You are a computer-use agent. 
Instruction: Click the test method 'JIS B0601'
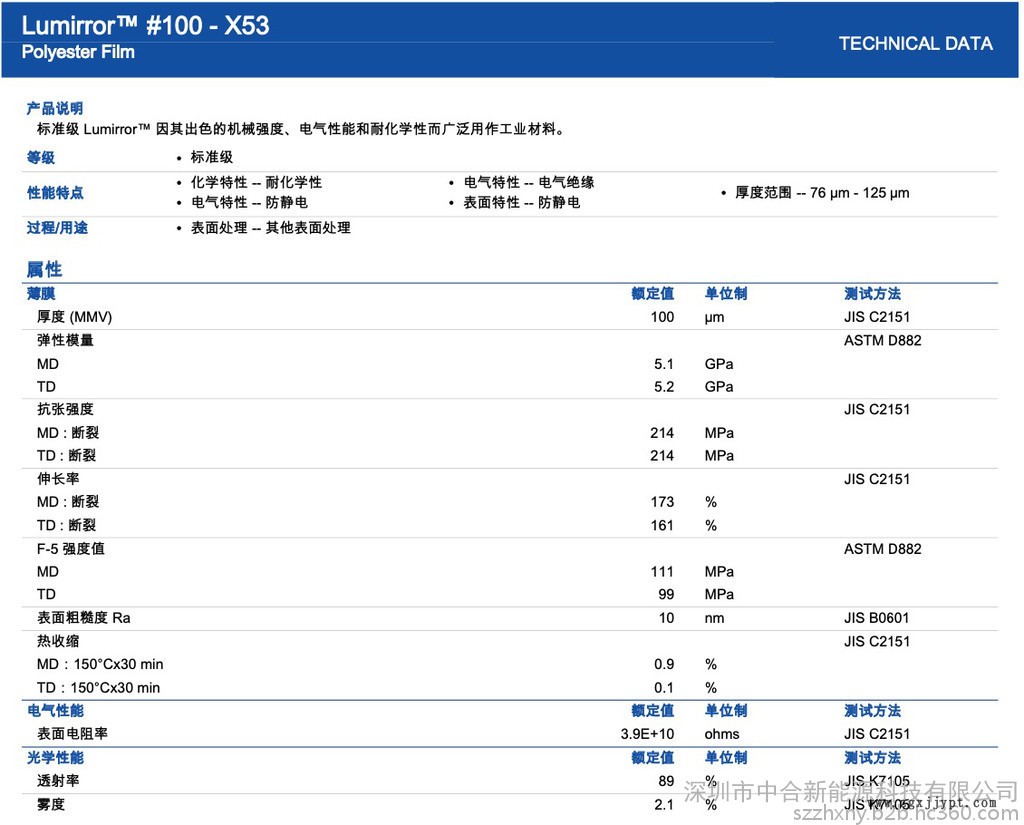(876, 618)
